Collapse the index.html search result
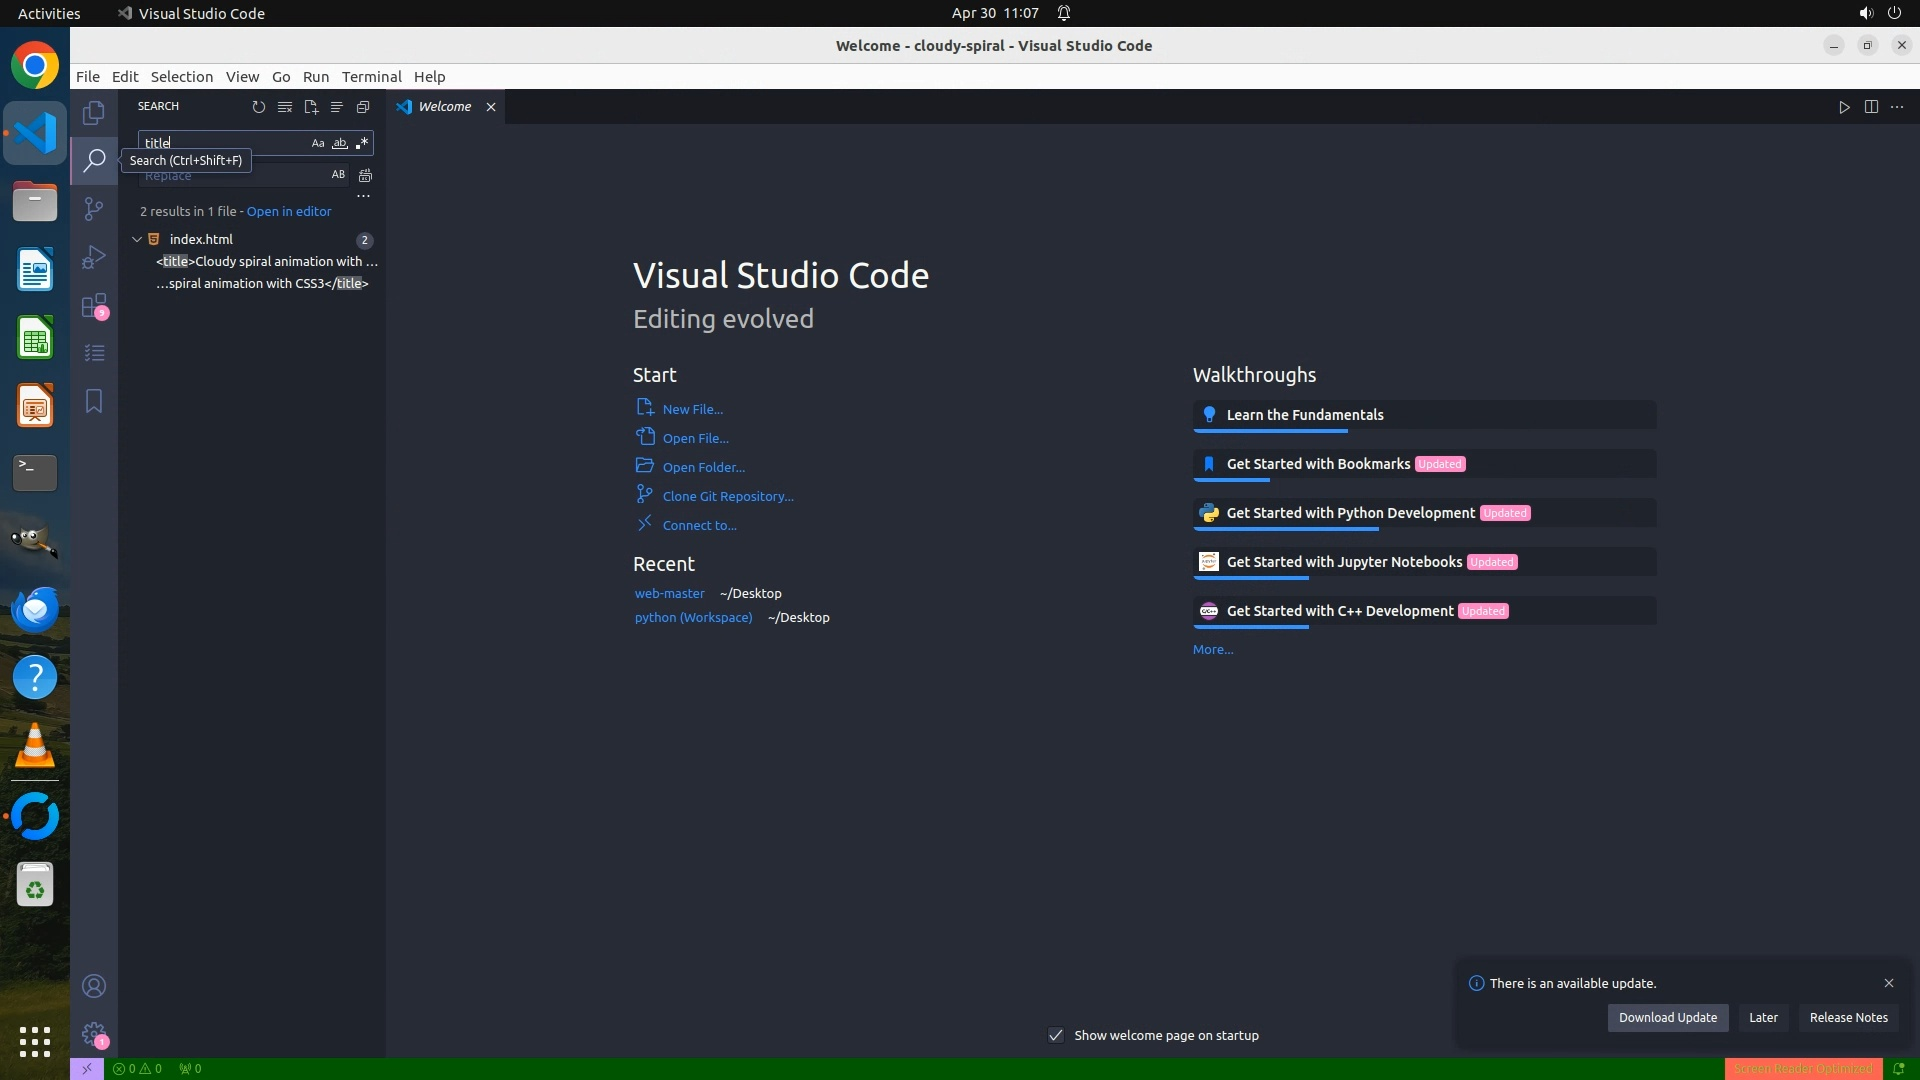The width and height of the screenshot is (1920, 1080). pyautogui.click(x=137, y=240)
